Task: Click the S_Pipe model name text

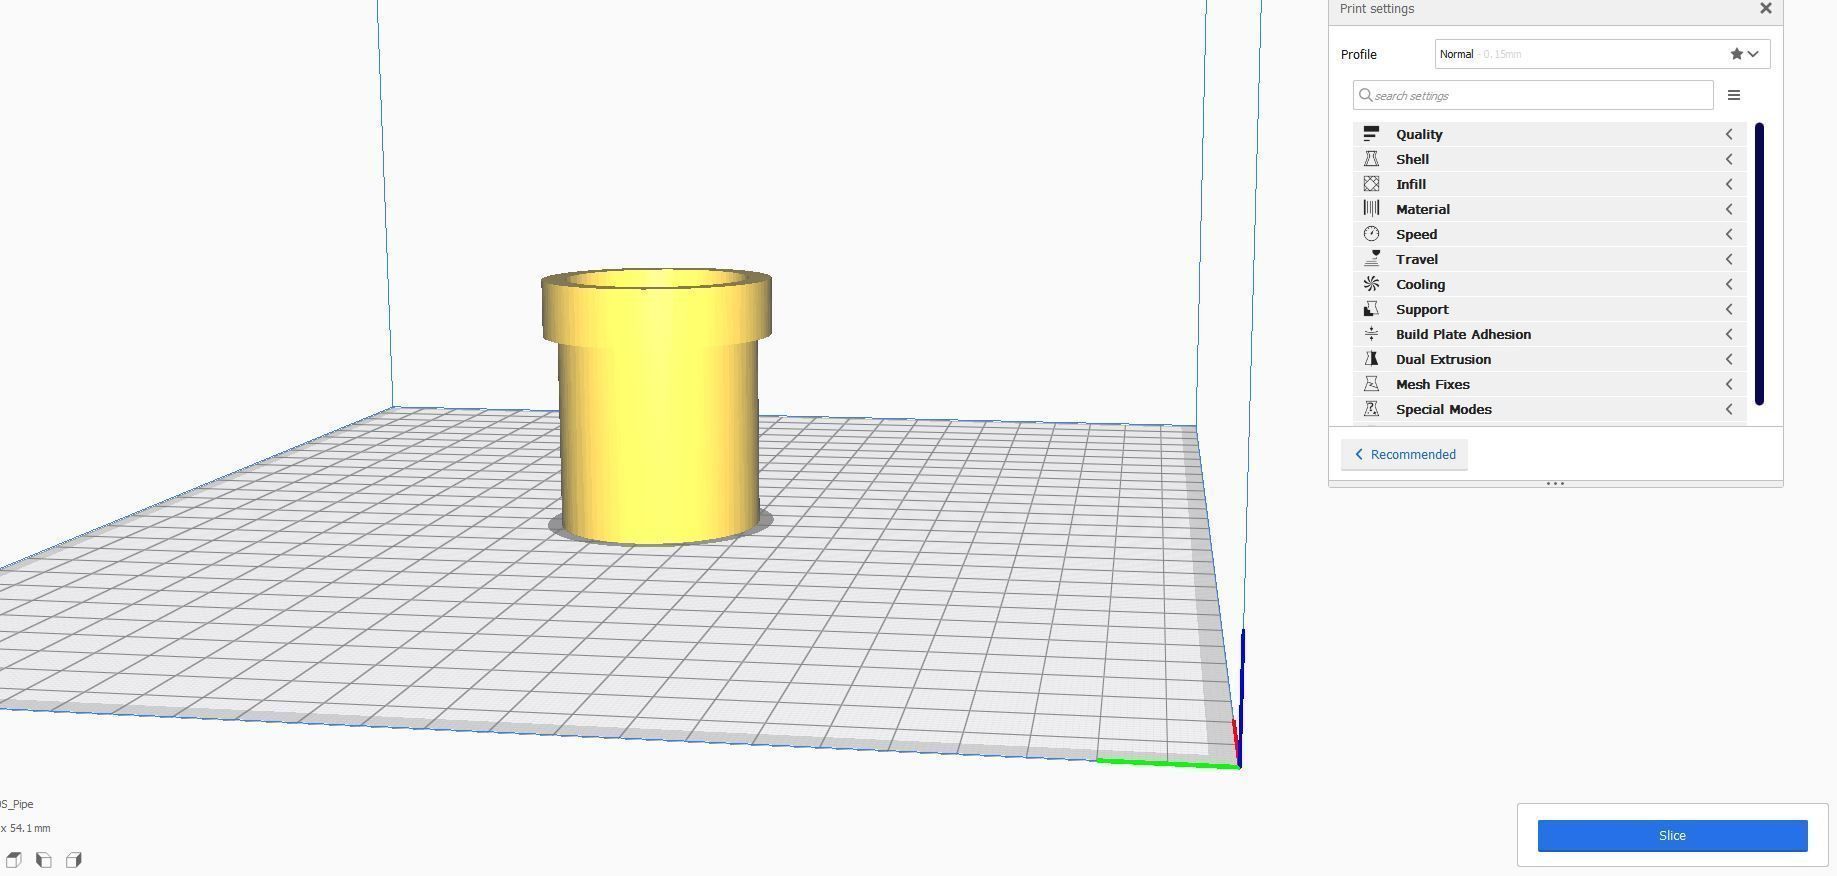Action: click(x=17, y=804)
